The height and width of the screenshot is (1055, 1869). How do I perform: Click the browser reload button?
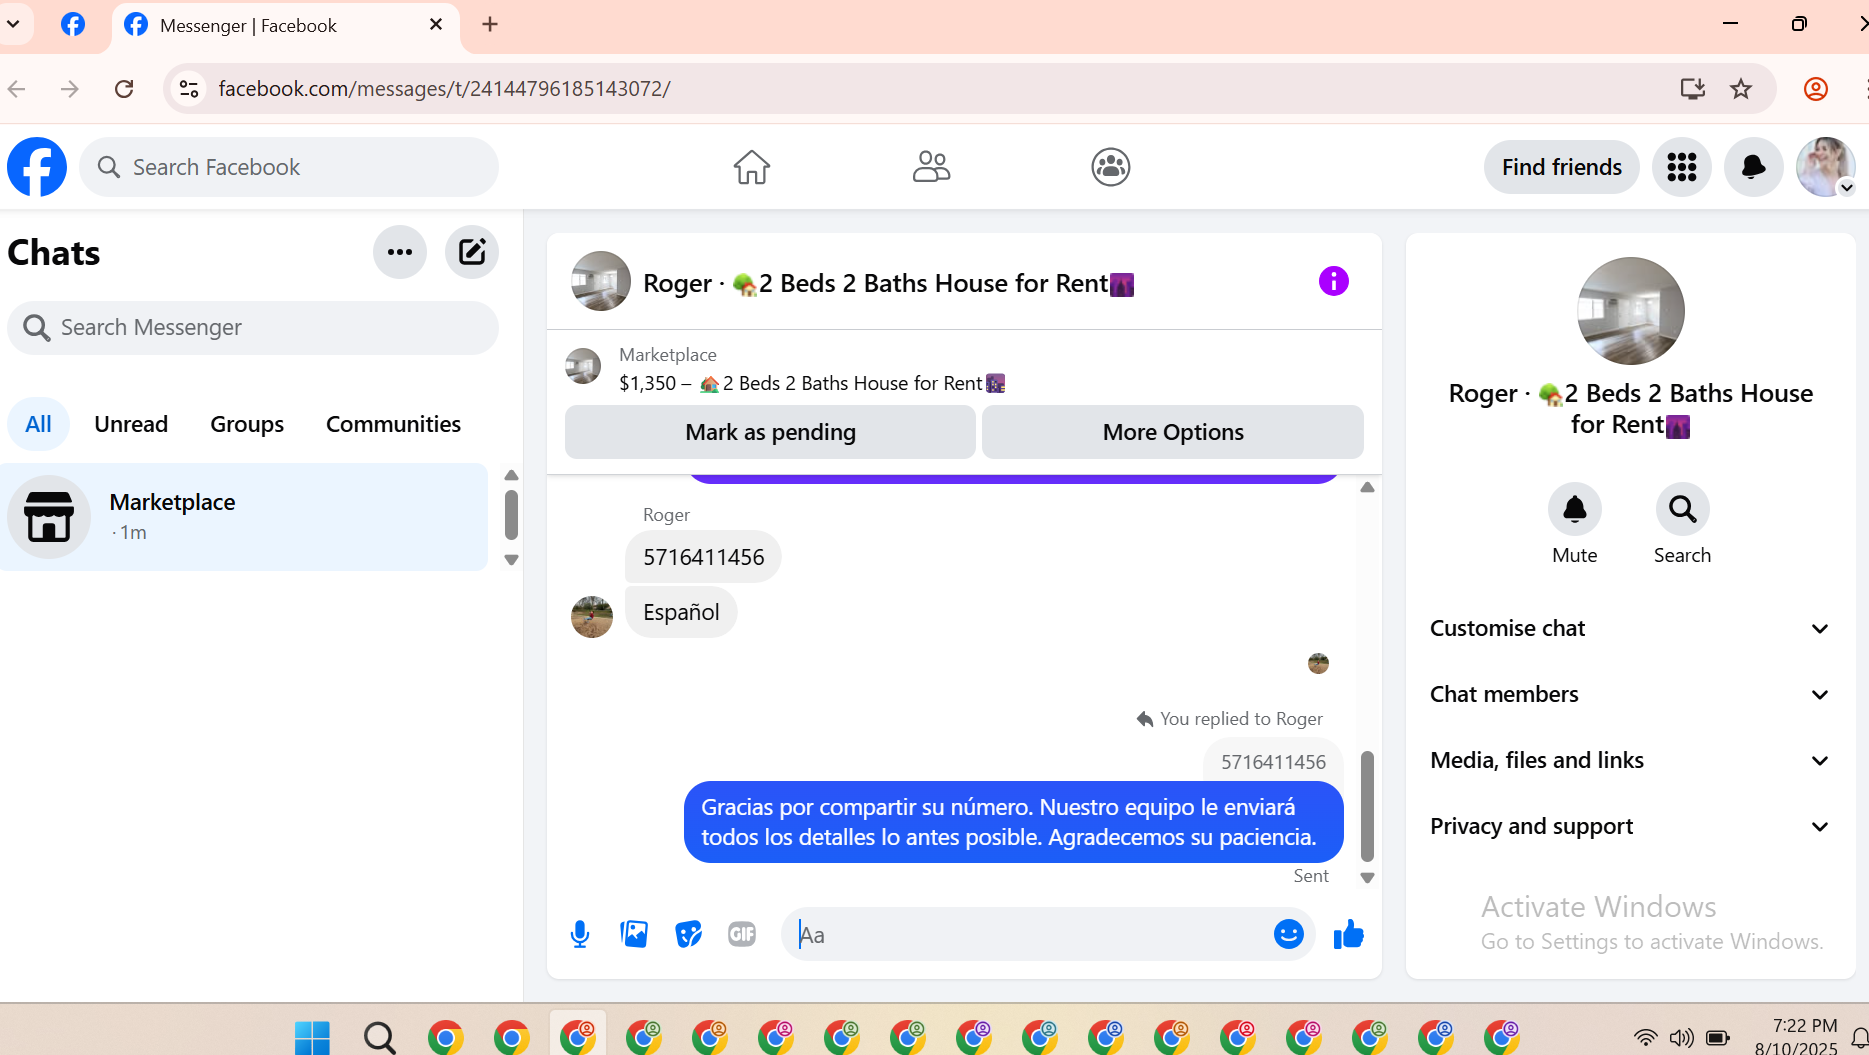[x=124, y=89]
